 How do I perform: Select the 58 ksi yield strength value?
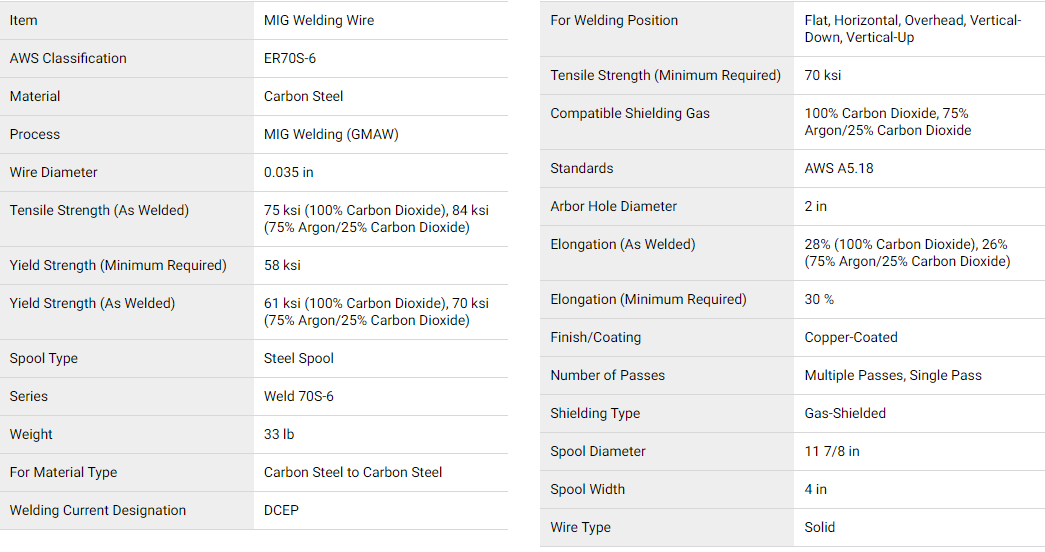(x=282, y=265)
